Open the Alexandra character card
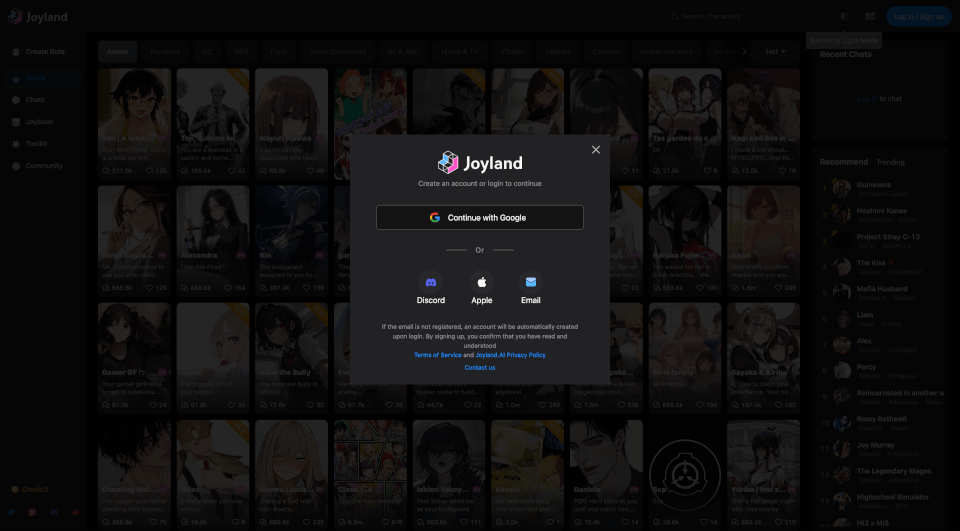Viewport: 960px width, 531px height. click(x=212, y=241)
